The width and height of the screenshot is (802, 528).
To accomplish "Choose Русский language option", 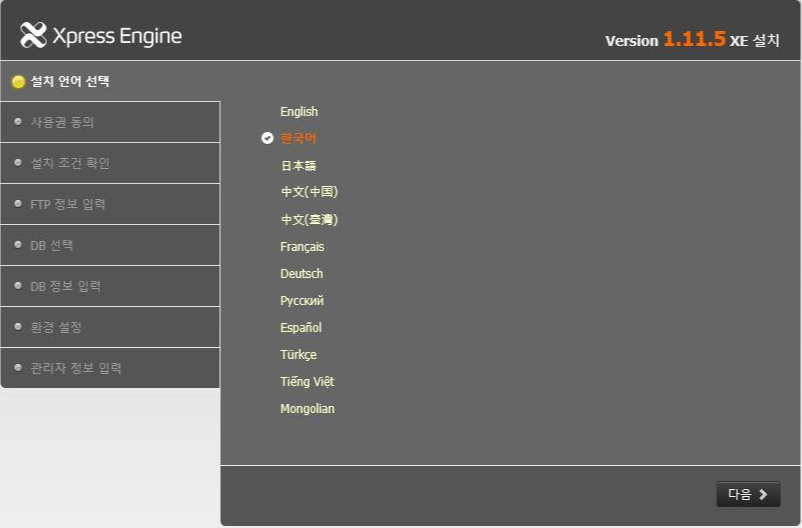I will tap(302, 301).
